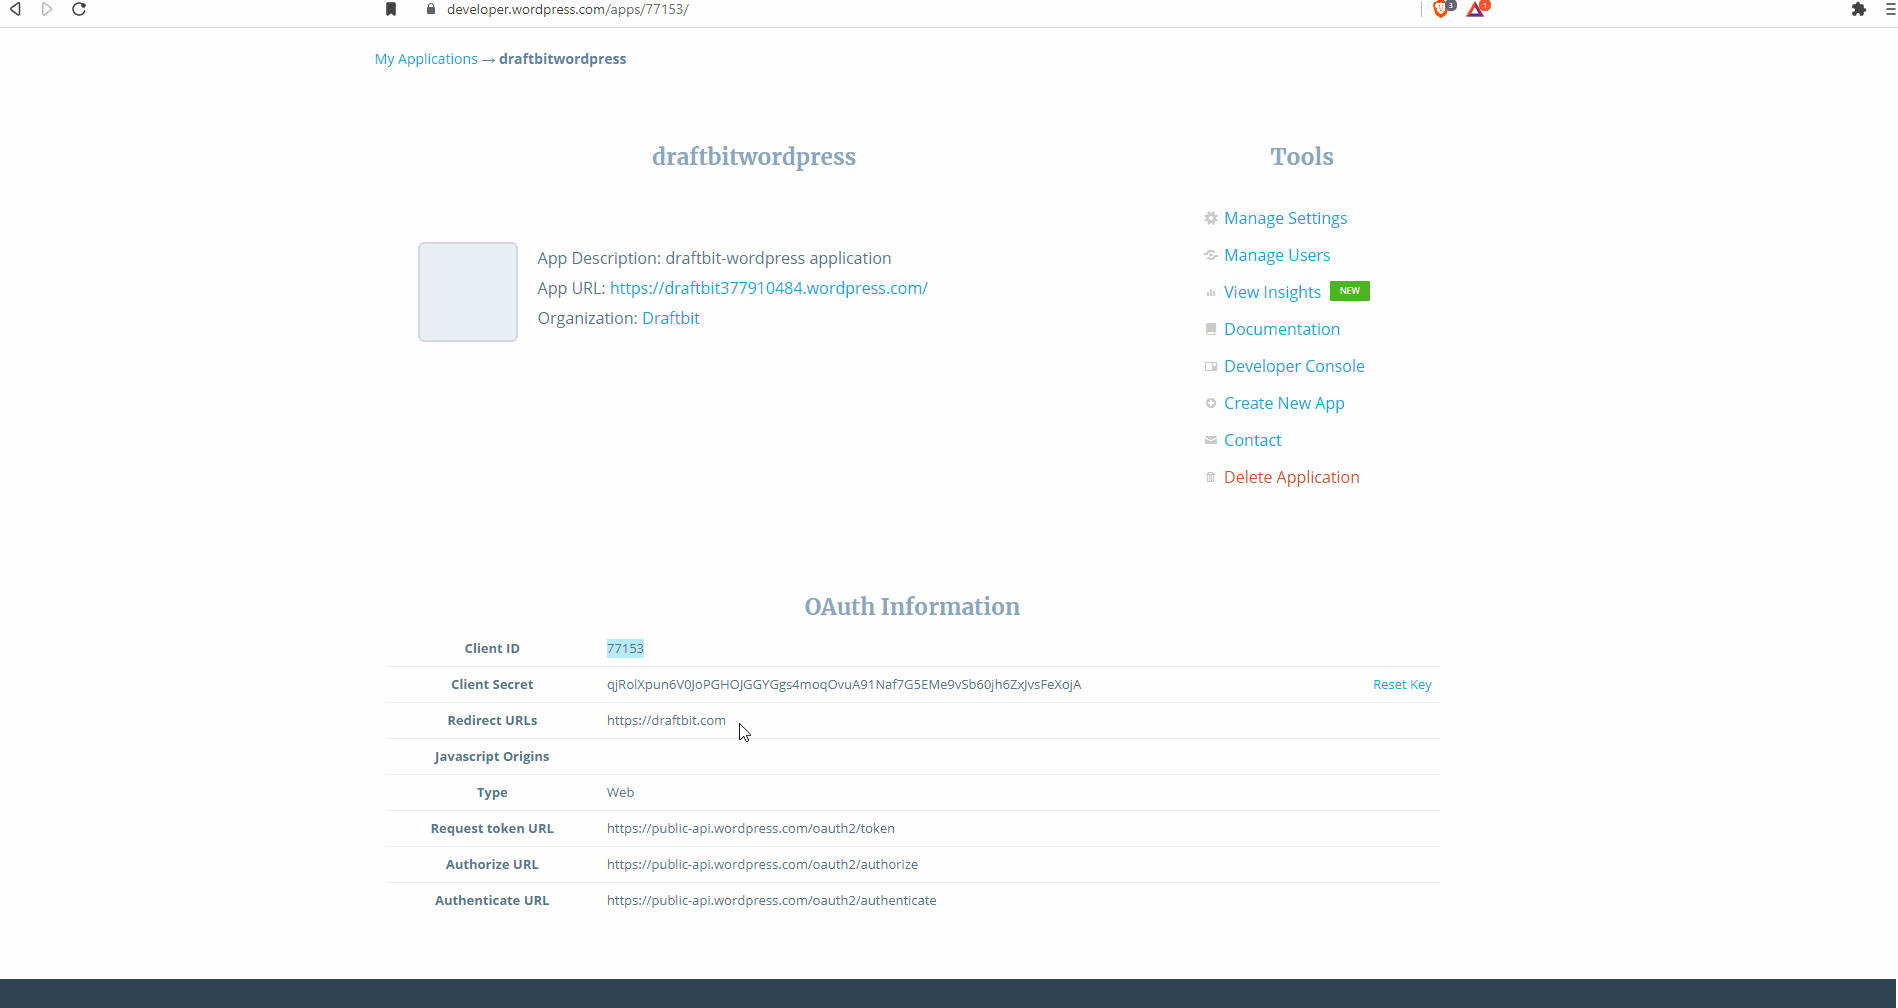Click the Redirect URL https://draftbit.com
This screenshot has height=1008, width=1898.
666,721
